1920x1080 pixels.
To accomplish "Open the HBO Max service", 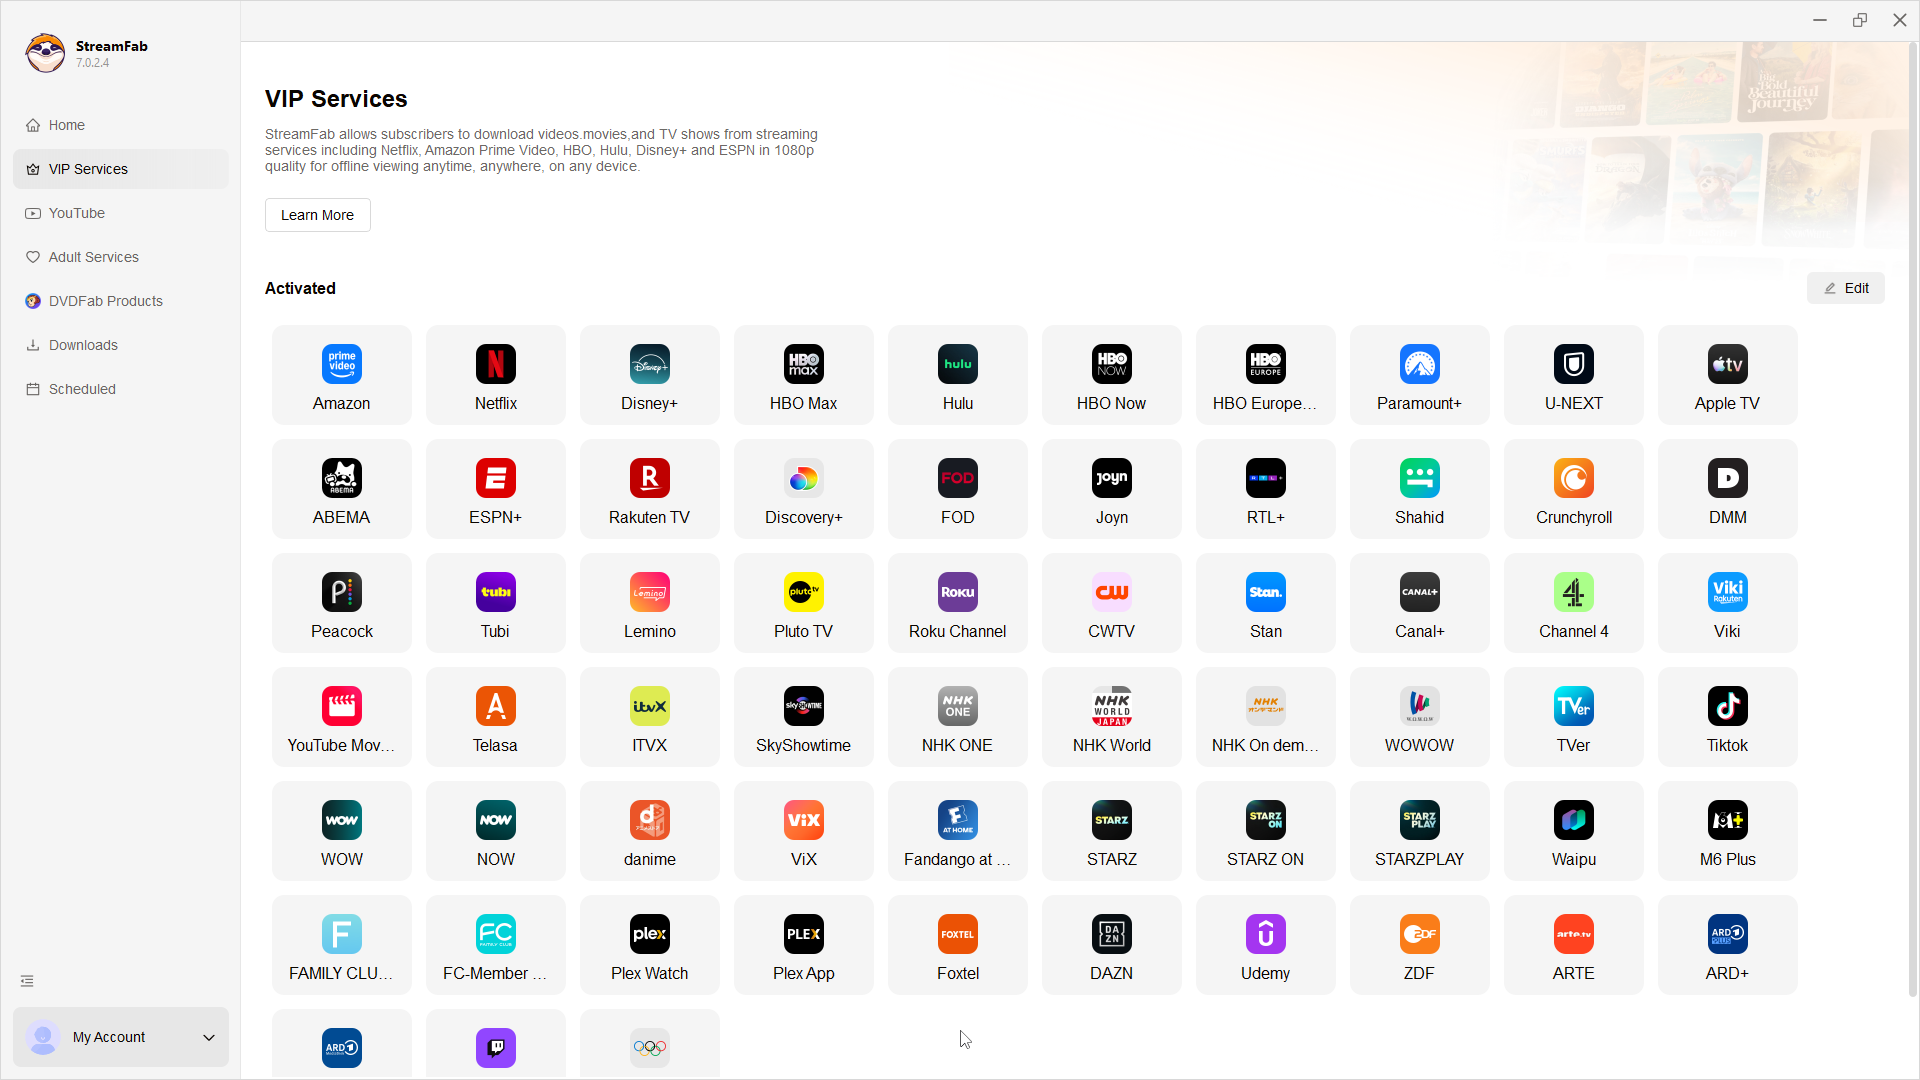I will pyautogui.click(x=804, y=375).
